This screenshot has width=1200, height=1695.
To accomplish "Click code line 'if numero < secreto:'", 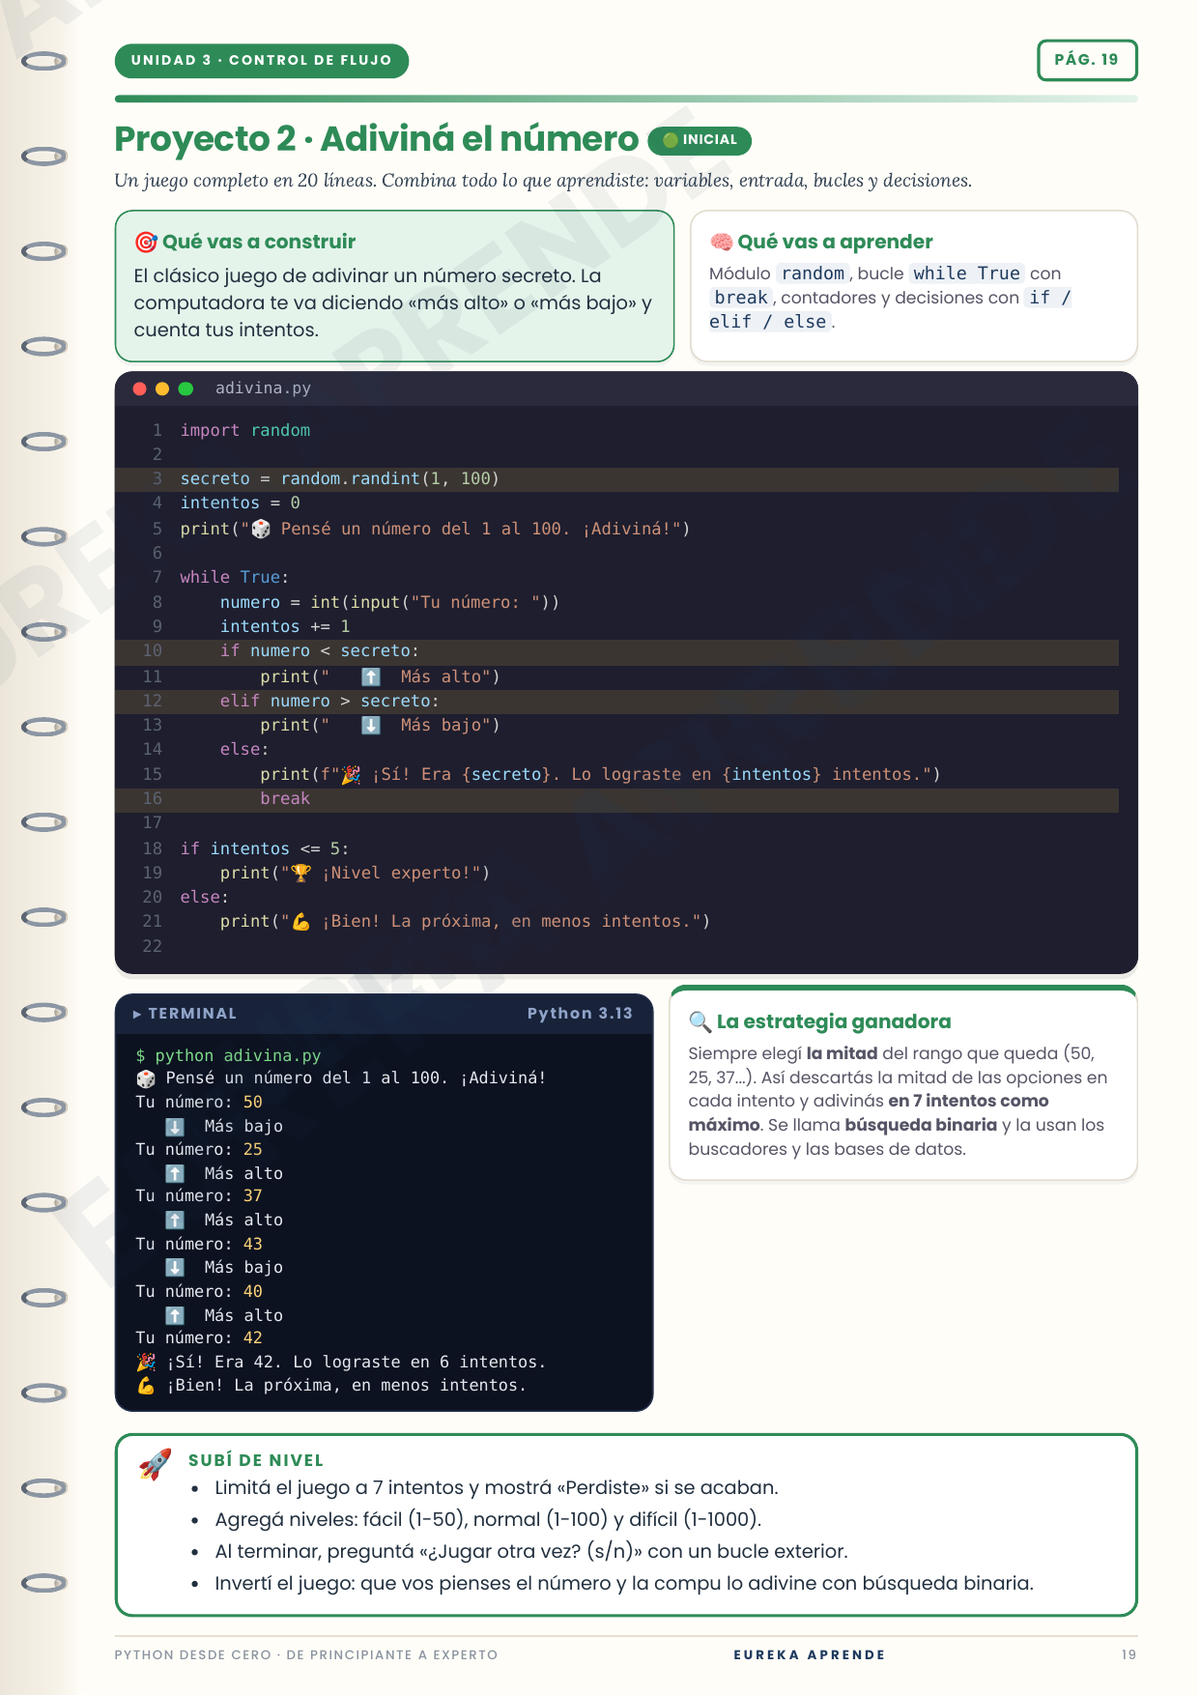I will coord(320,652).
